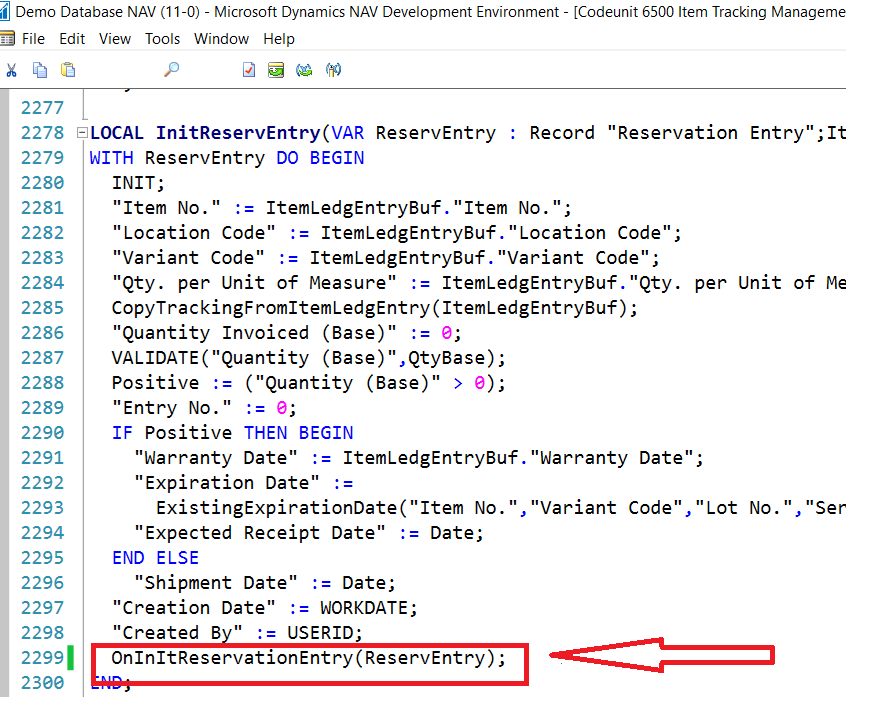Click the "Location Code" assignment line
The height and width of the screenshot is (707, 882).
pyautogui.click(x=397, y=233)
